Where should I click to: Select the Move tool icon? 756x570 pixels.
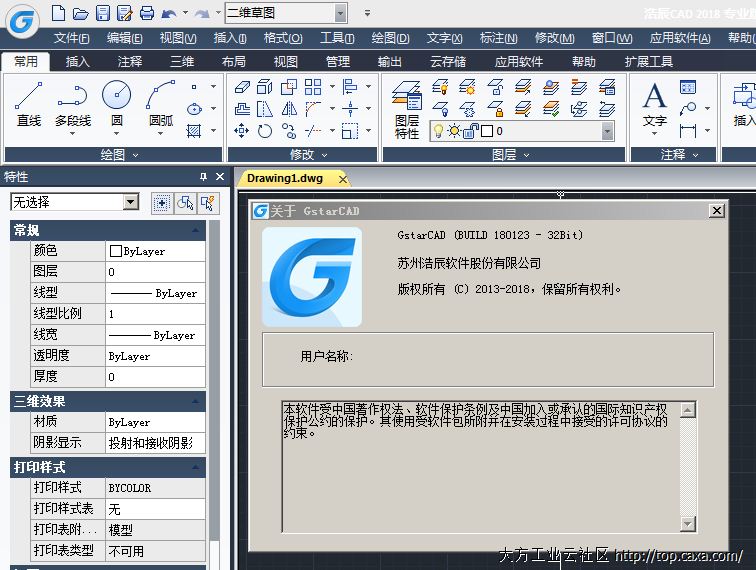tap(242, 131)
